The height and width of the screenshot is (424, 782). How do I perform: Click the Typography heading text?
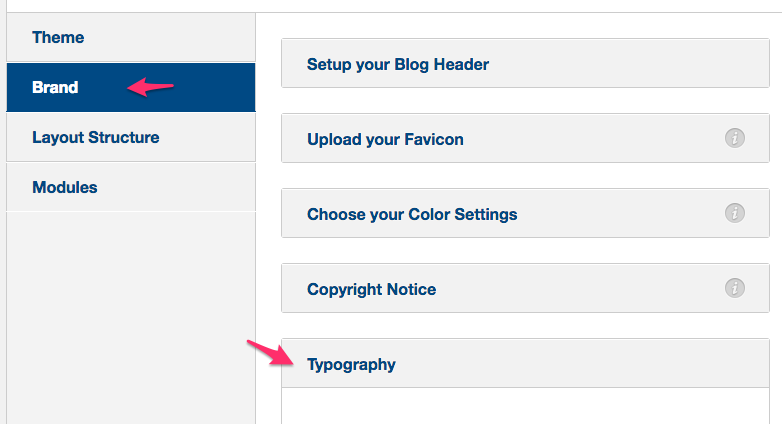pos(351,365)
